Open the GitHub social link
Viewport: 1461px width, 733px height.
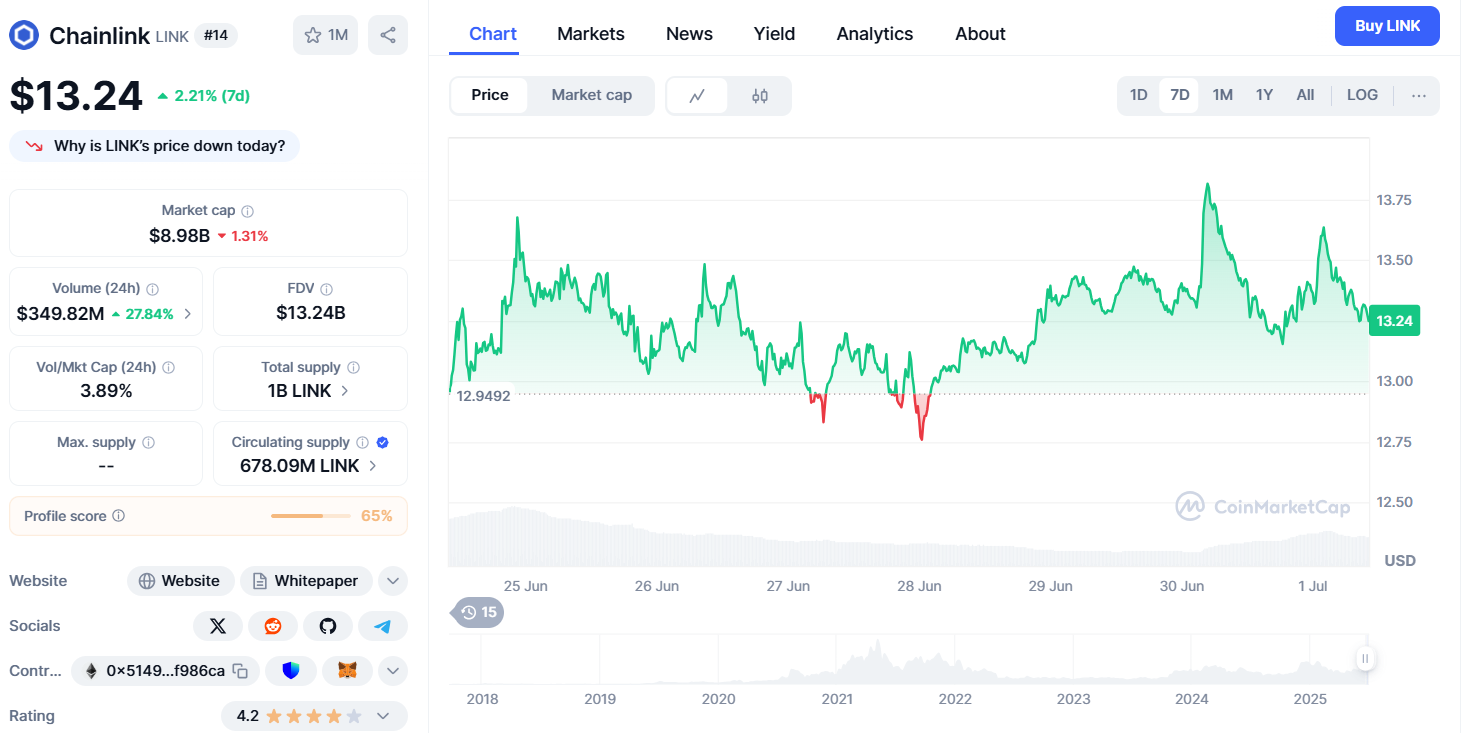coord(328,626)
